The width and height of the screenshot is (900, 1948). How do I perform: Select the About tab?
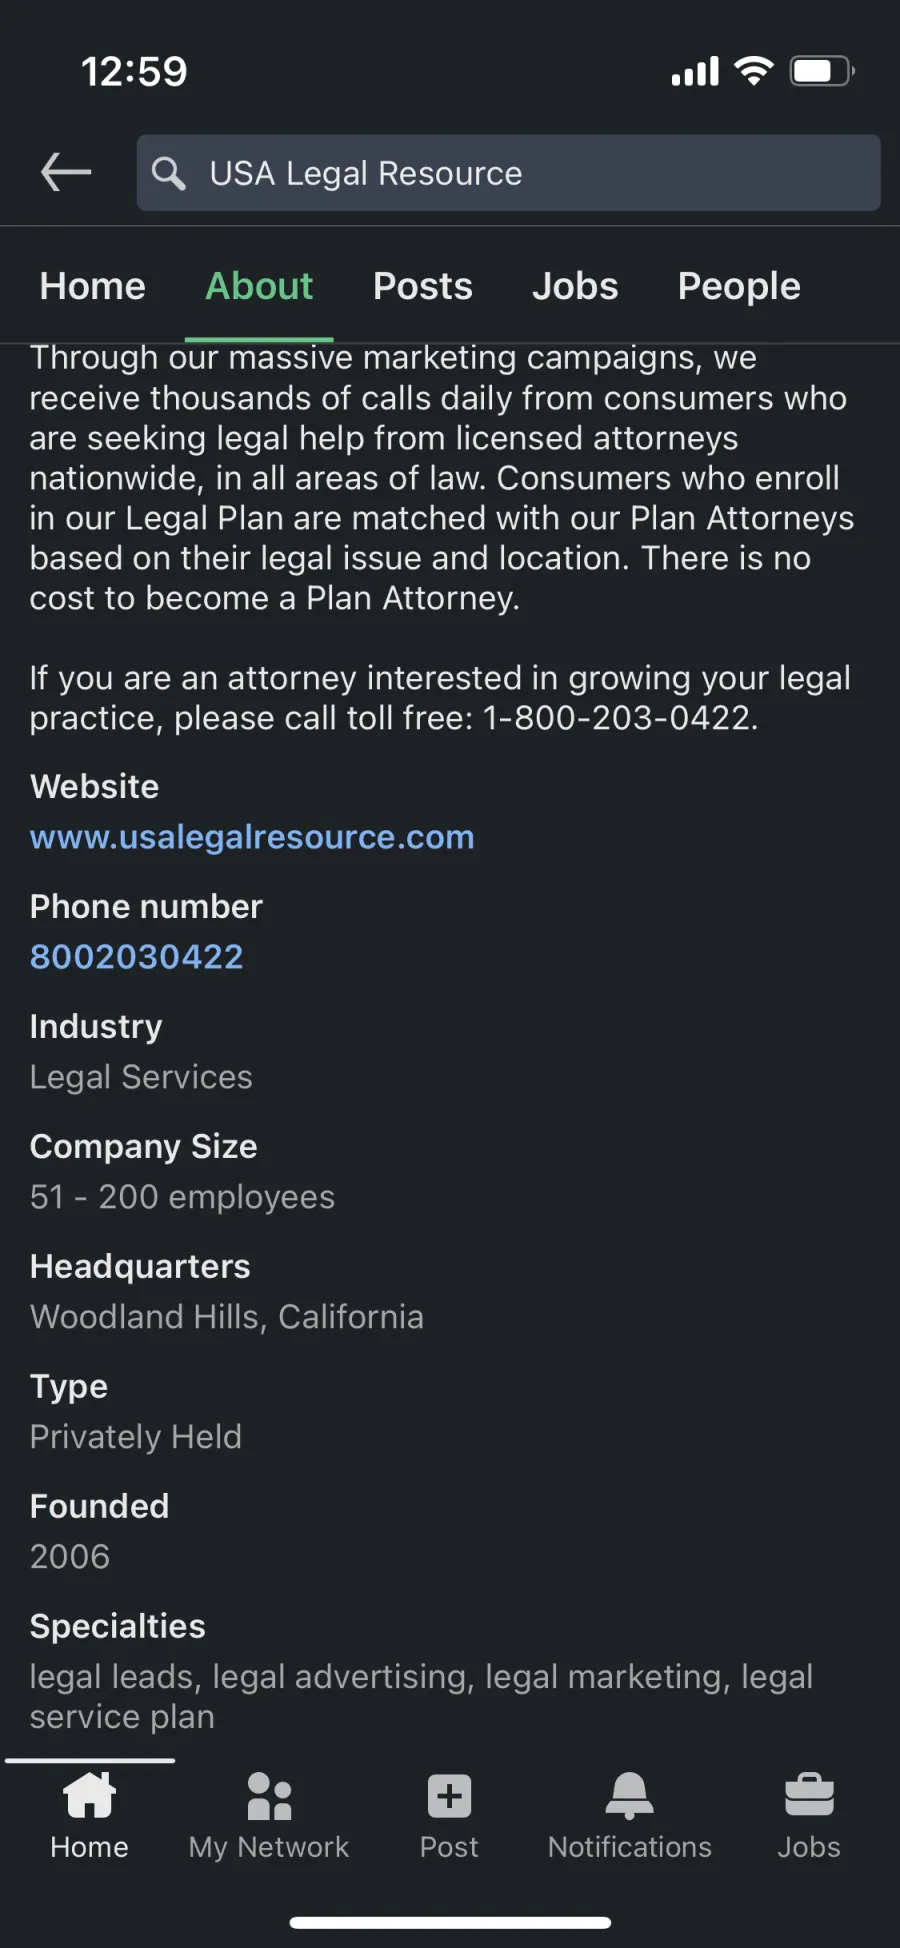[259, 286]
